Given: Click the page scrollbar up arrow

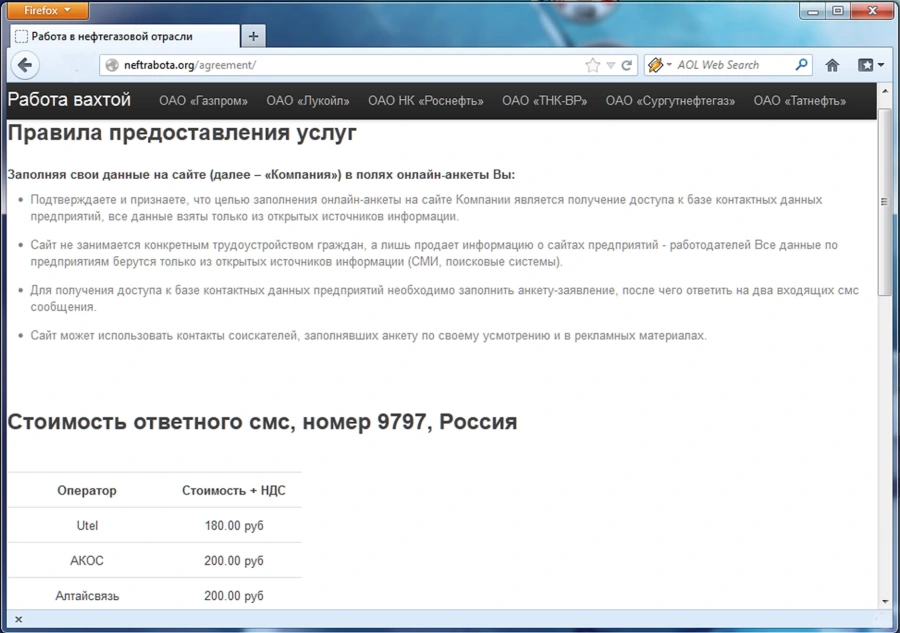Looking at the screenshot, I should point(885,91).
